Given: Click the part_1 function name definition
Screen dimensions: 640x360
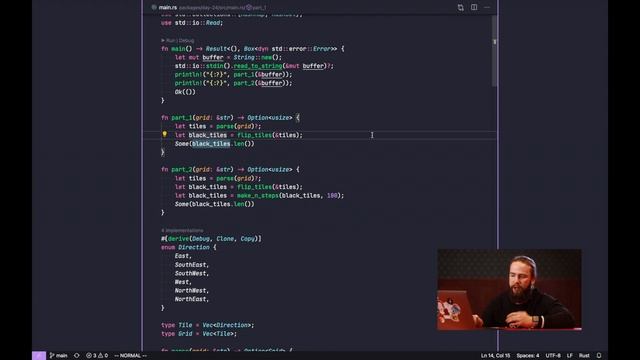Looking at the screenshot, I should (x=182, y=118).
